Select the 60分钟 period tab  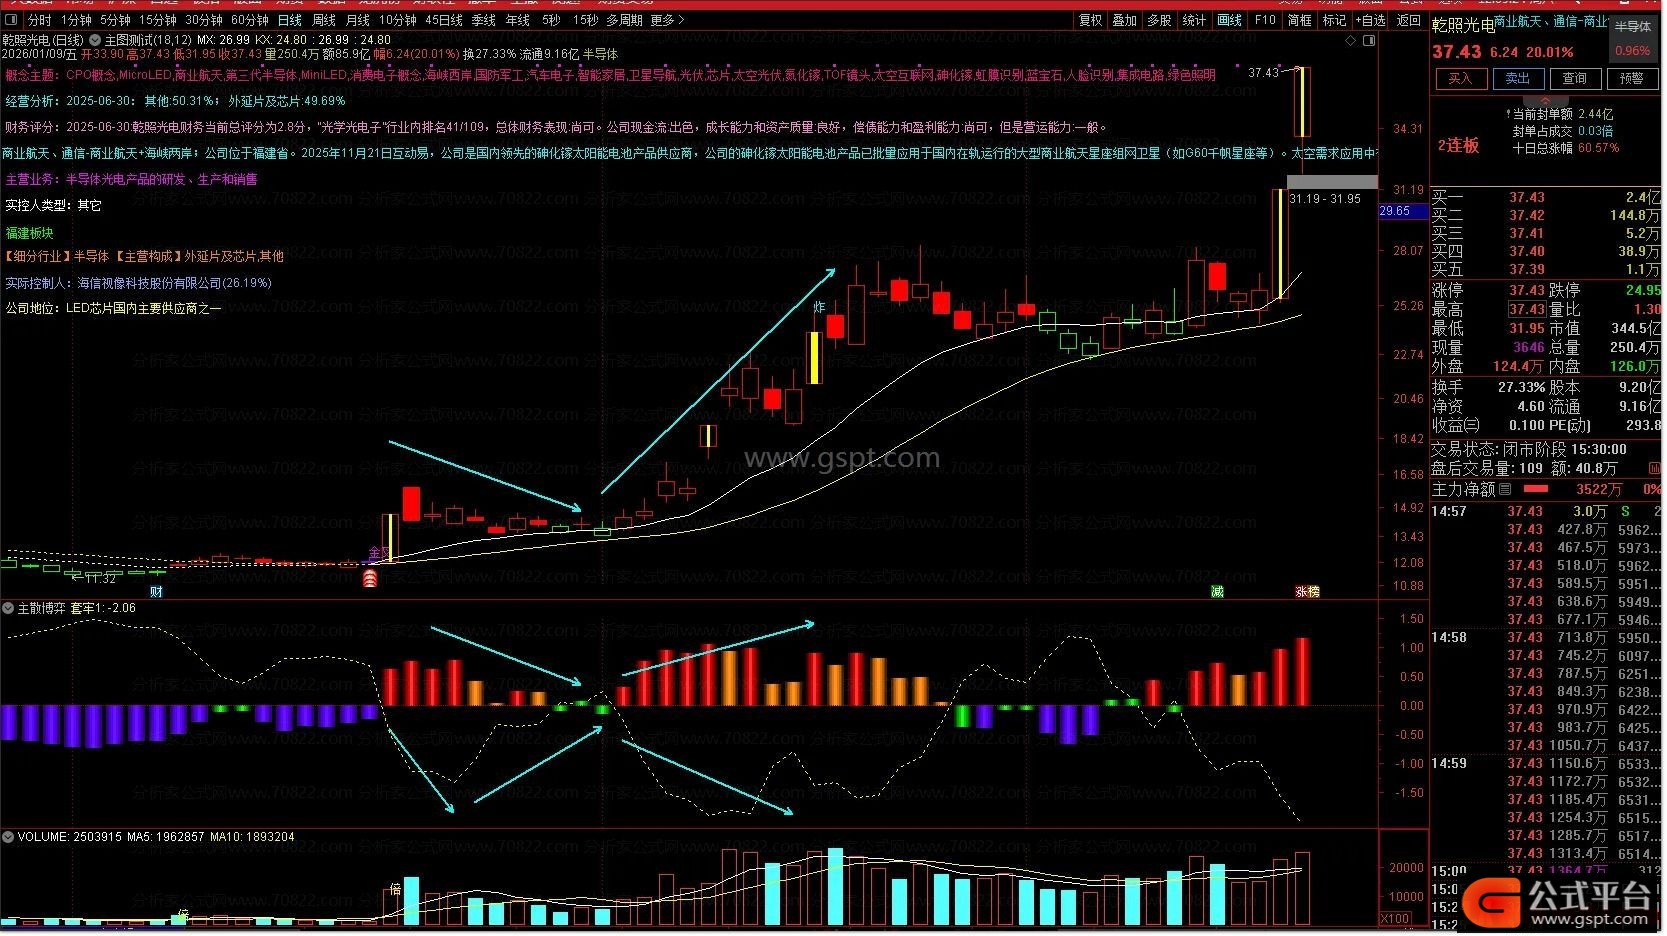click(249, 20)
